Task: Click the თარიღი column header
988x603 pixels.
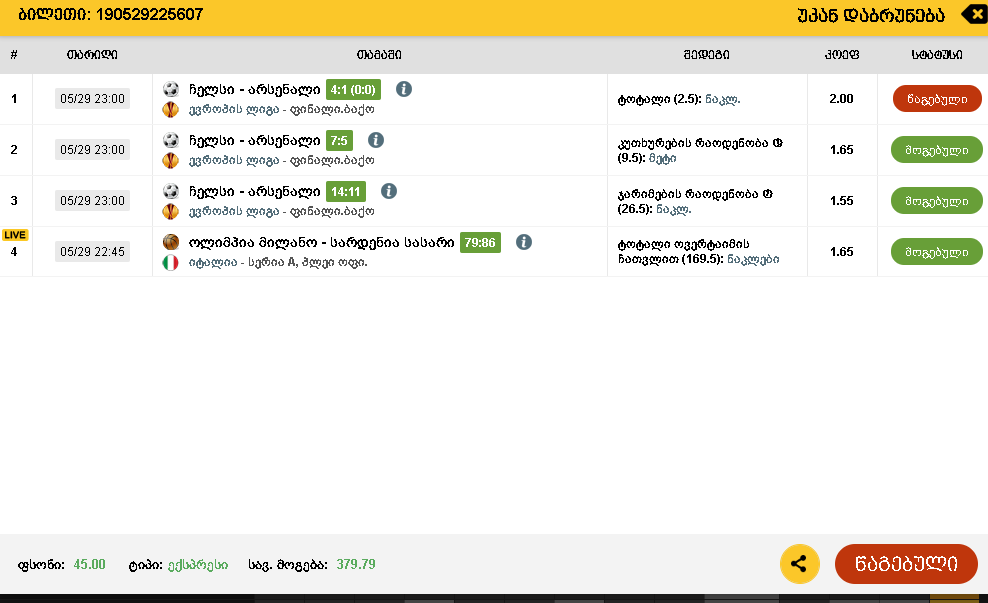Action: (92, 55)
